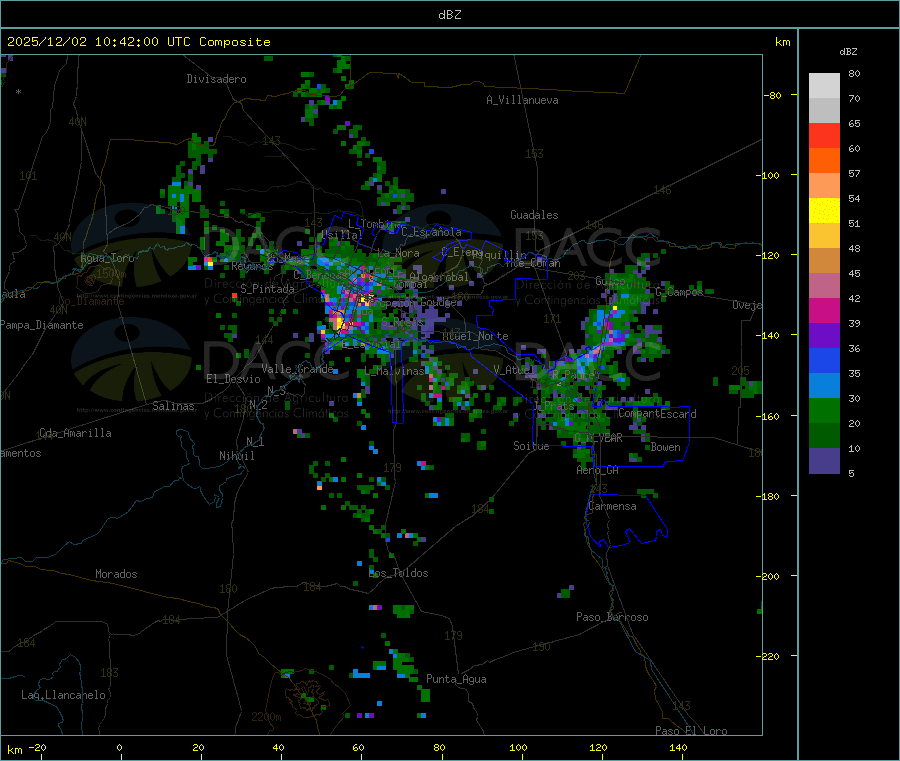Click the C_Española label

(x=431, y=232)
